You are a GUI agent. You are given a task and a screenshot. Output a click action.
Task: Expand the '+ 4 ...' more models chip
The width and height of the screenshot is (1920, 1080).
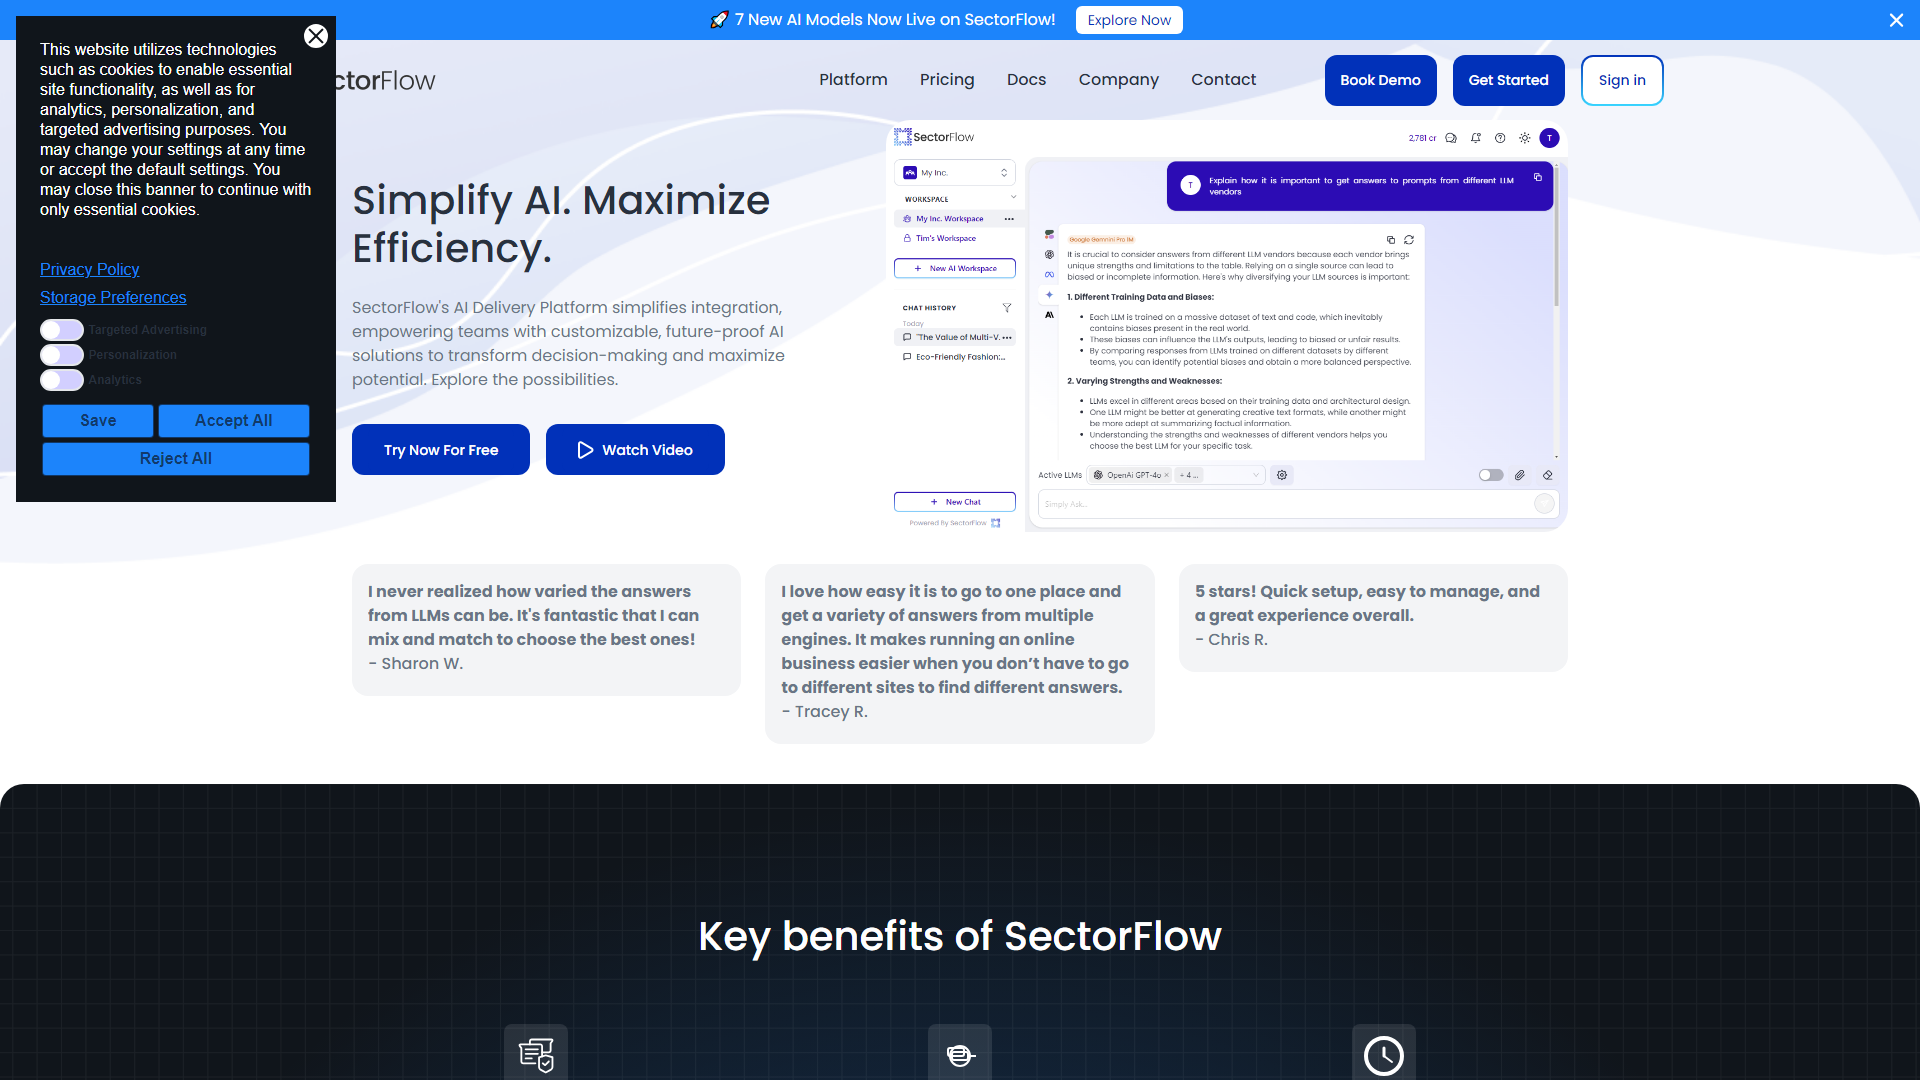[x=1189, y=475]
